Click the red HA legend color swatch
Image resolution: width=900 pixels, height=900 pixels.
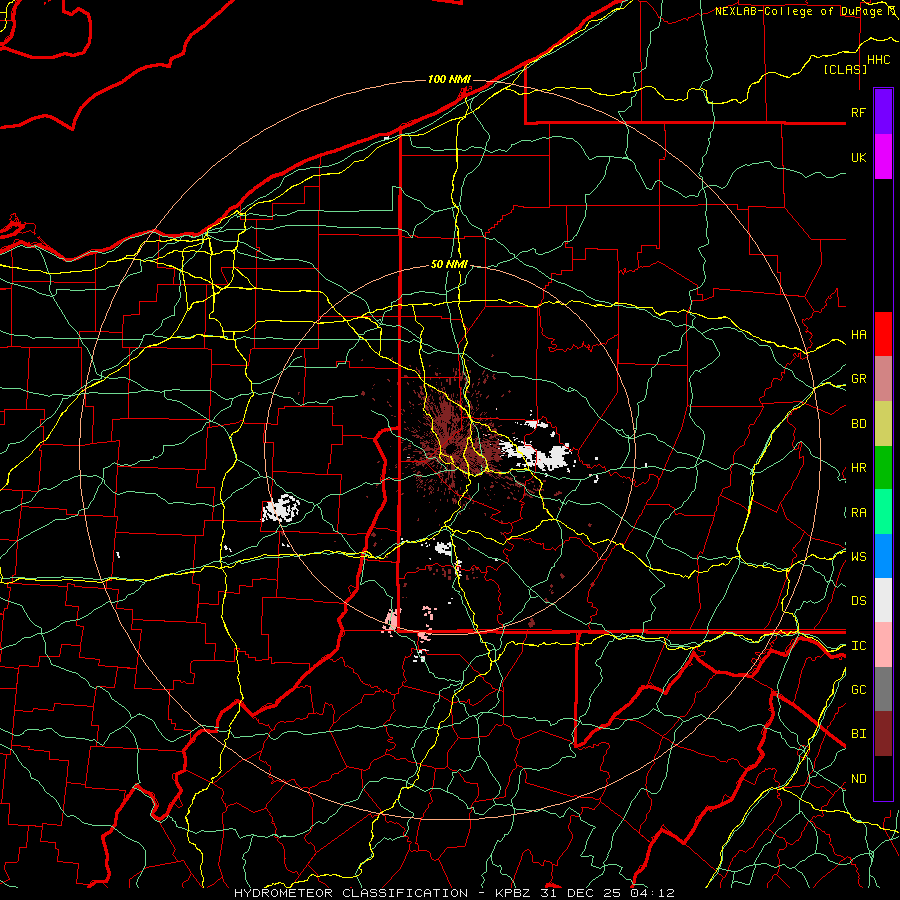pos(883,334)
